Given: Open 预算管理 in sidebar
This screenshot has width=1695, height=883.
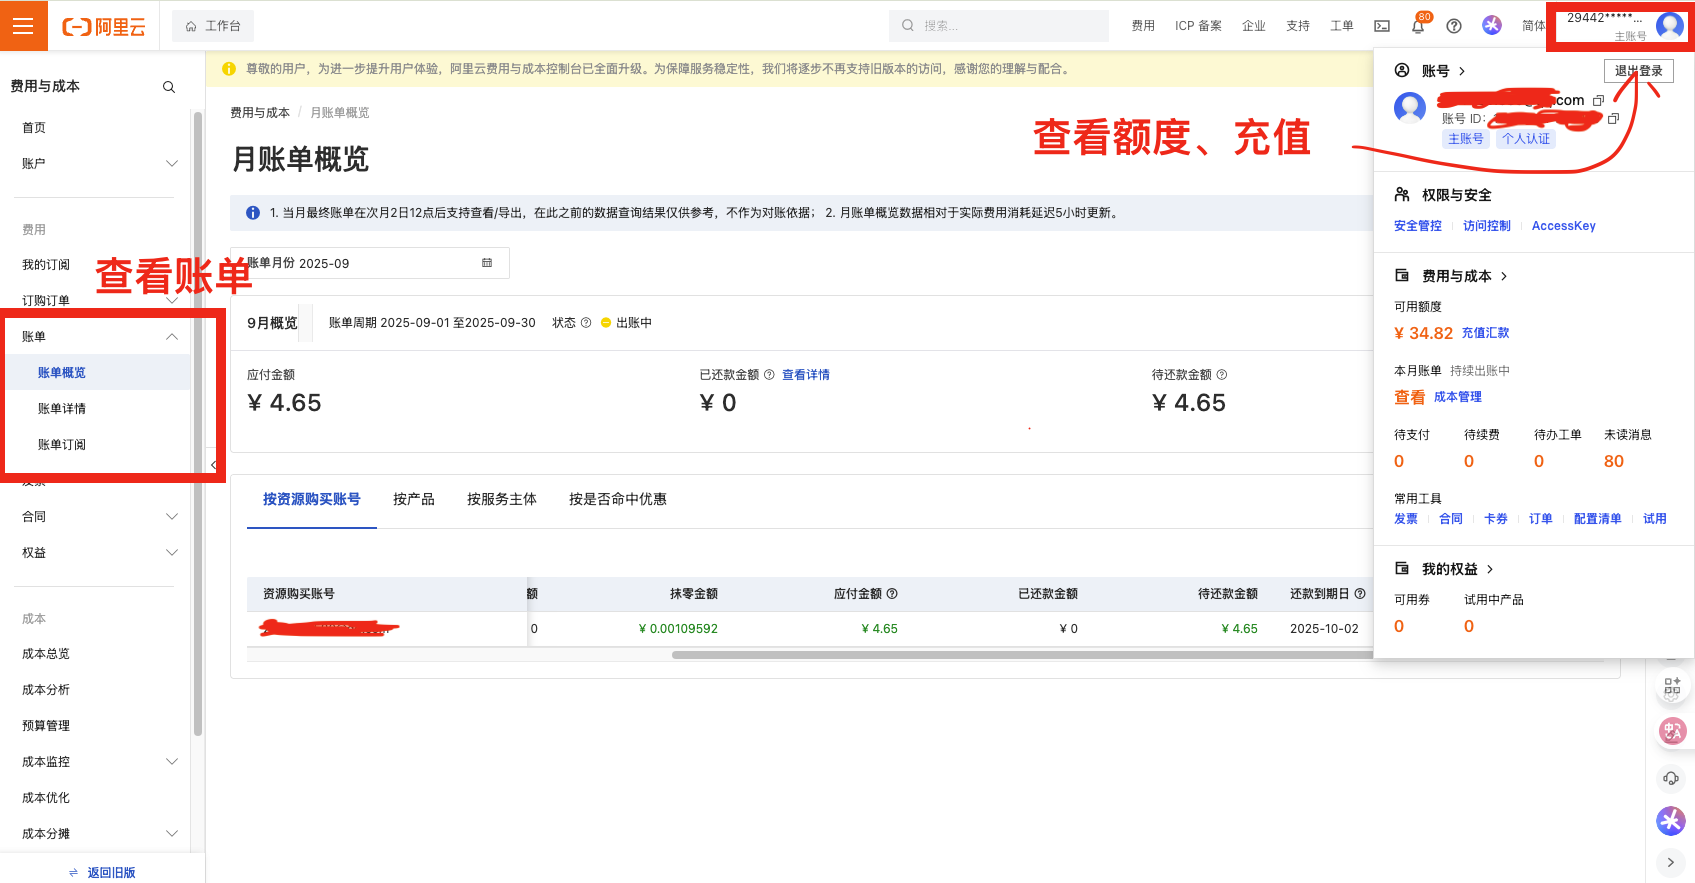Looking at the screenshot, I should click(x=46, y=726).
